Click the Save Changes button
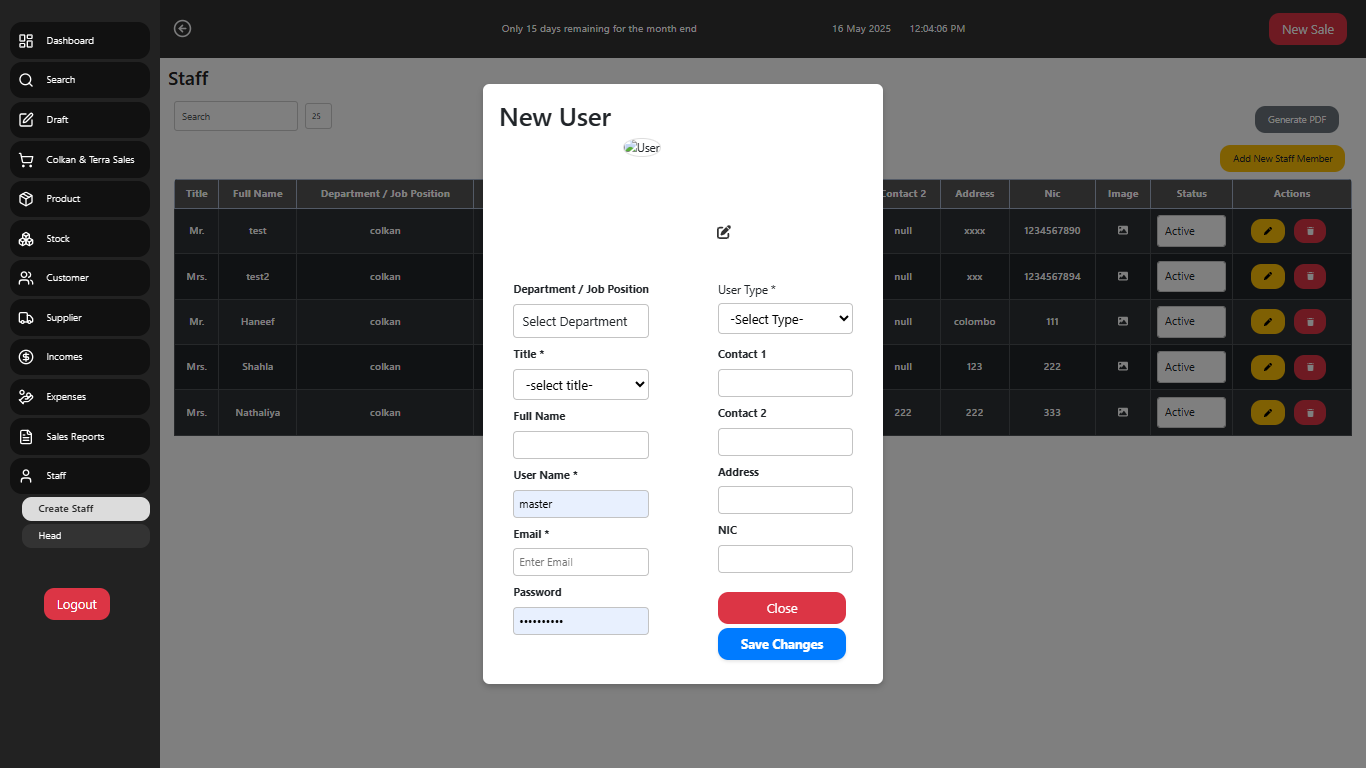 click(x=782, y=644)
